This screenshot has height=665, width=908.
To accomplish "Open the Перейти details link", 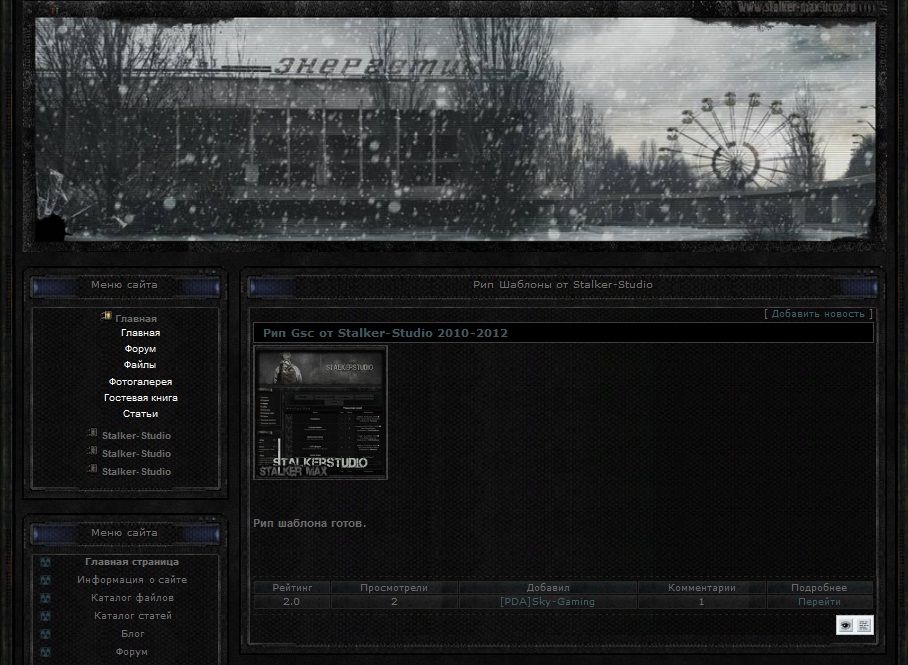I will pos(819,602).
